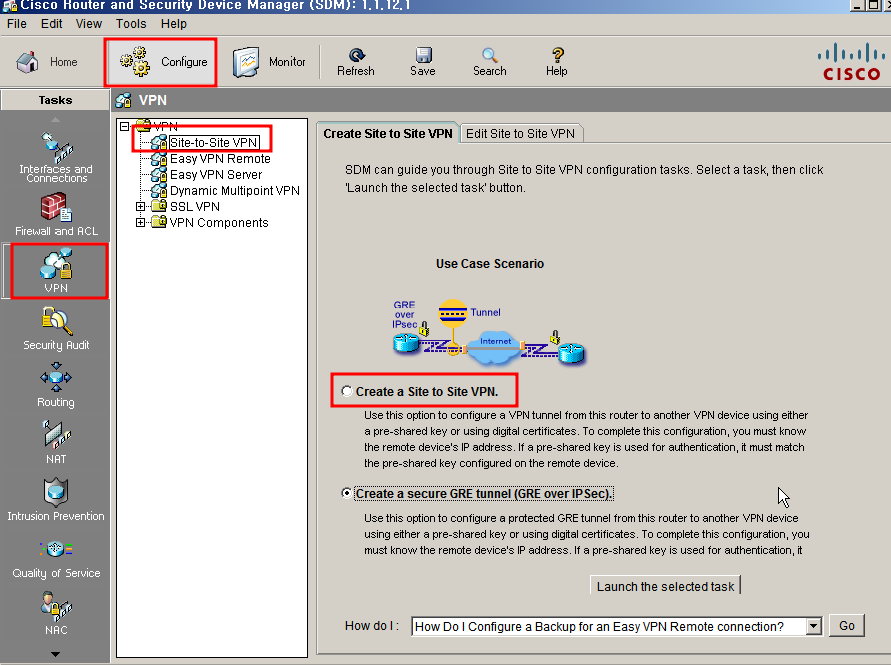Save the router configuration
The image size is (891, 665).
[423, 62]
